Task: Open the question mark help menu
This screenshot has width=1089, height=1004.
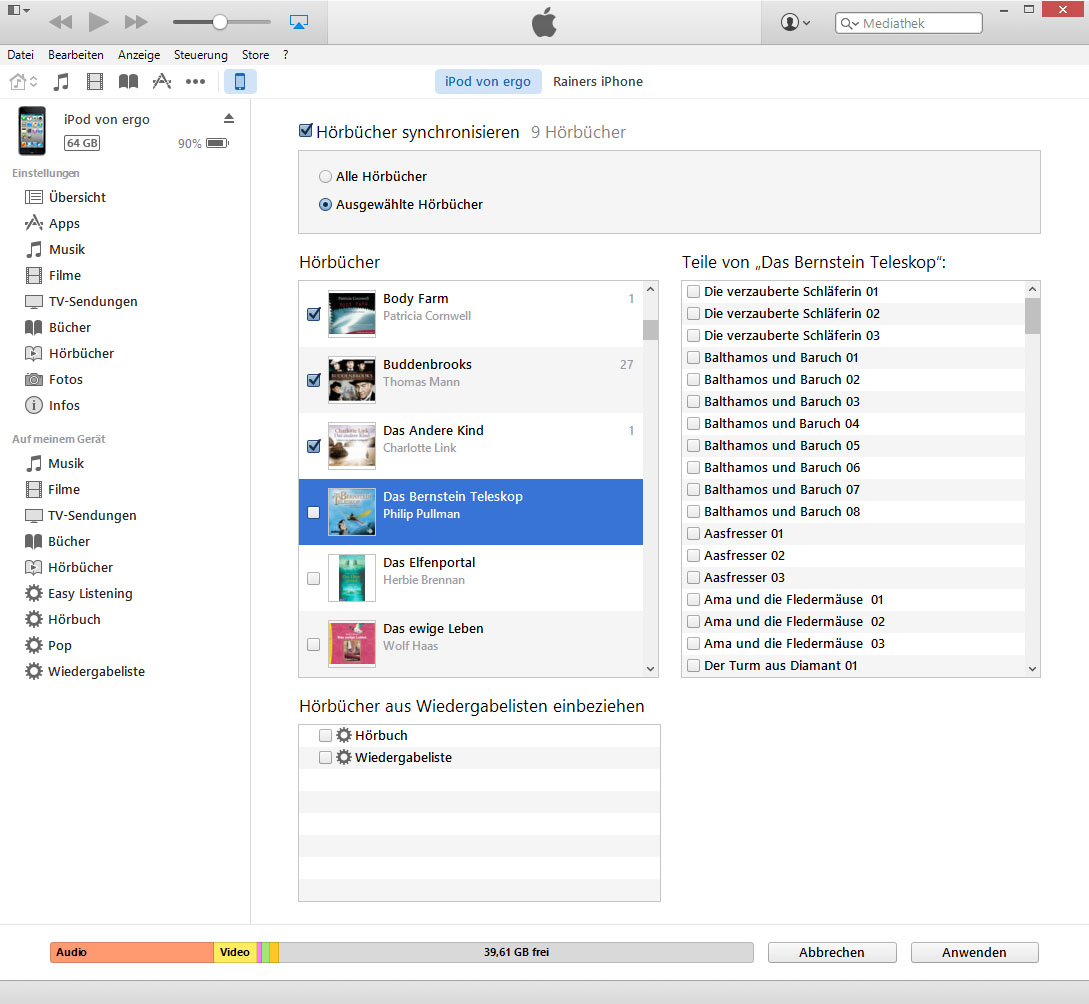Action: pyautogui.click(x=285, y=55)
